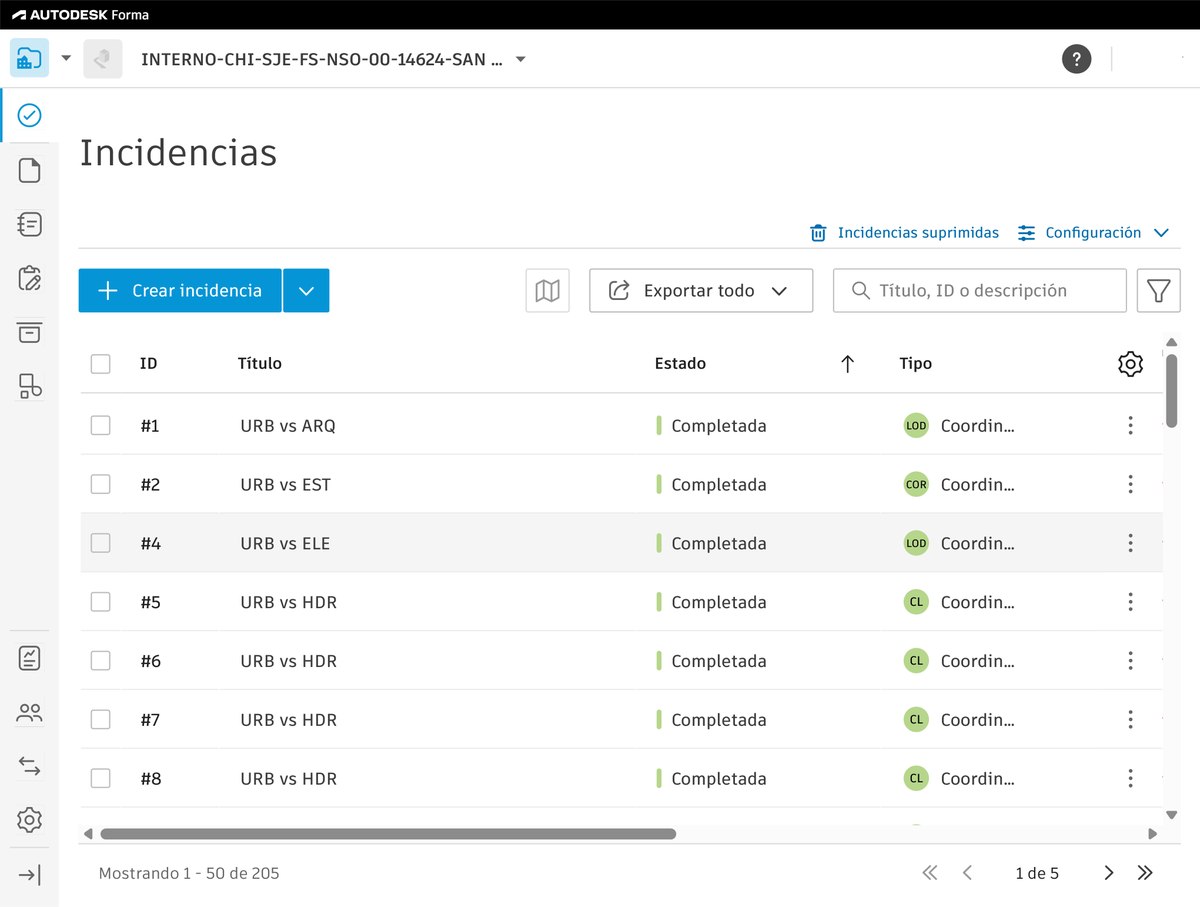Open the Help question mark icon

[x=1076, y=58]
